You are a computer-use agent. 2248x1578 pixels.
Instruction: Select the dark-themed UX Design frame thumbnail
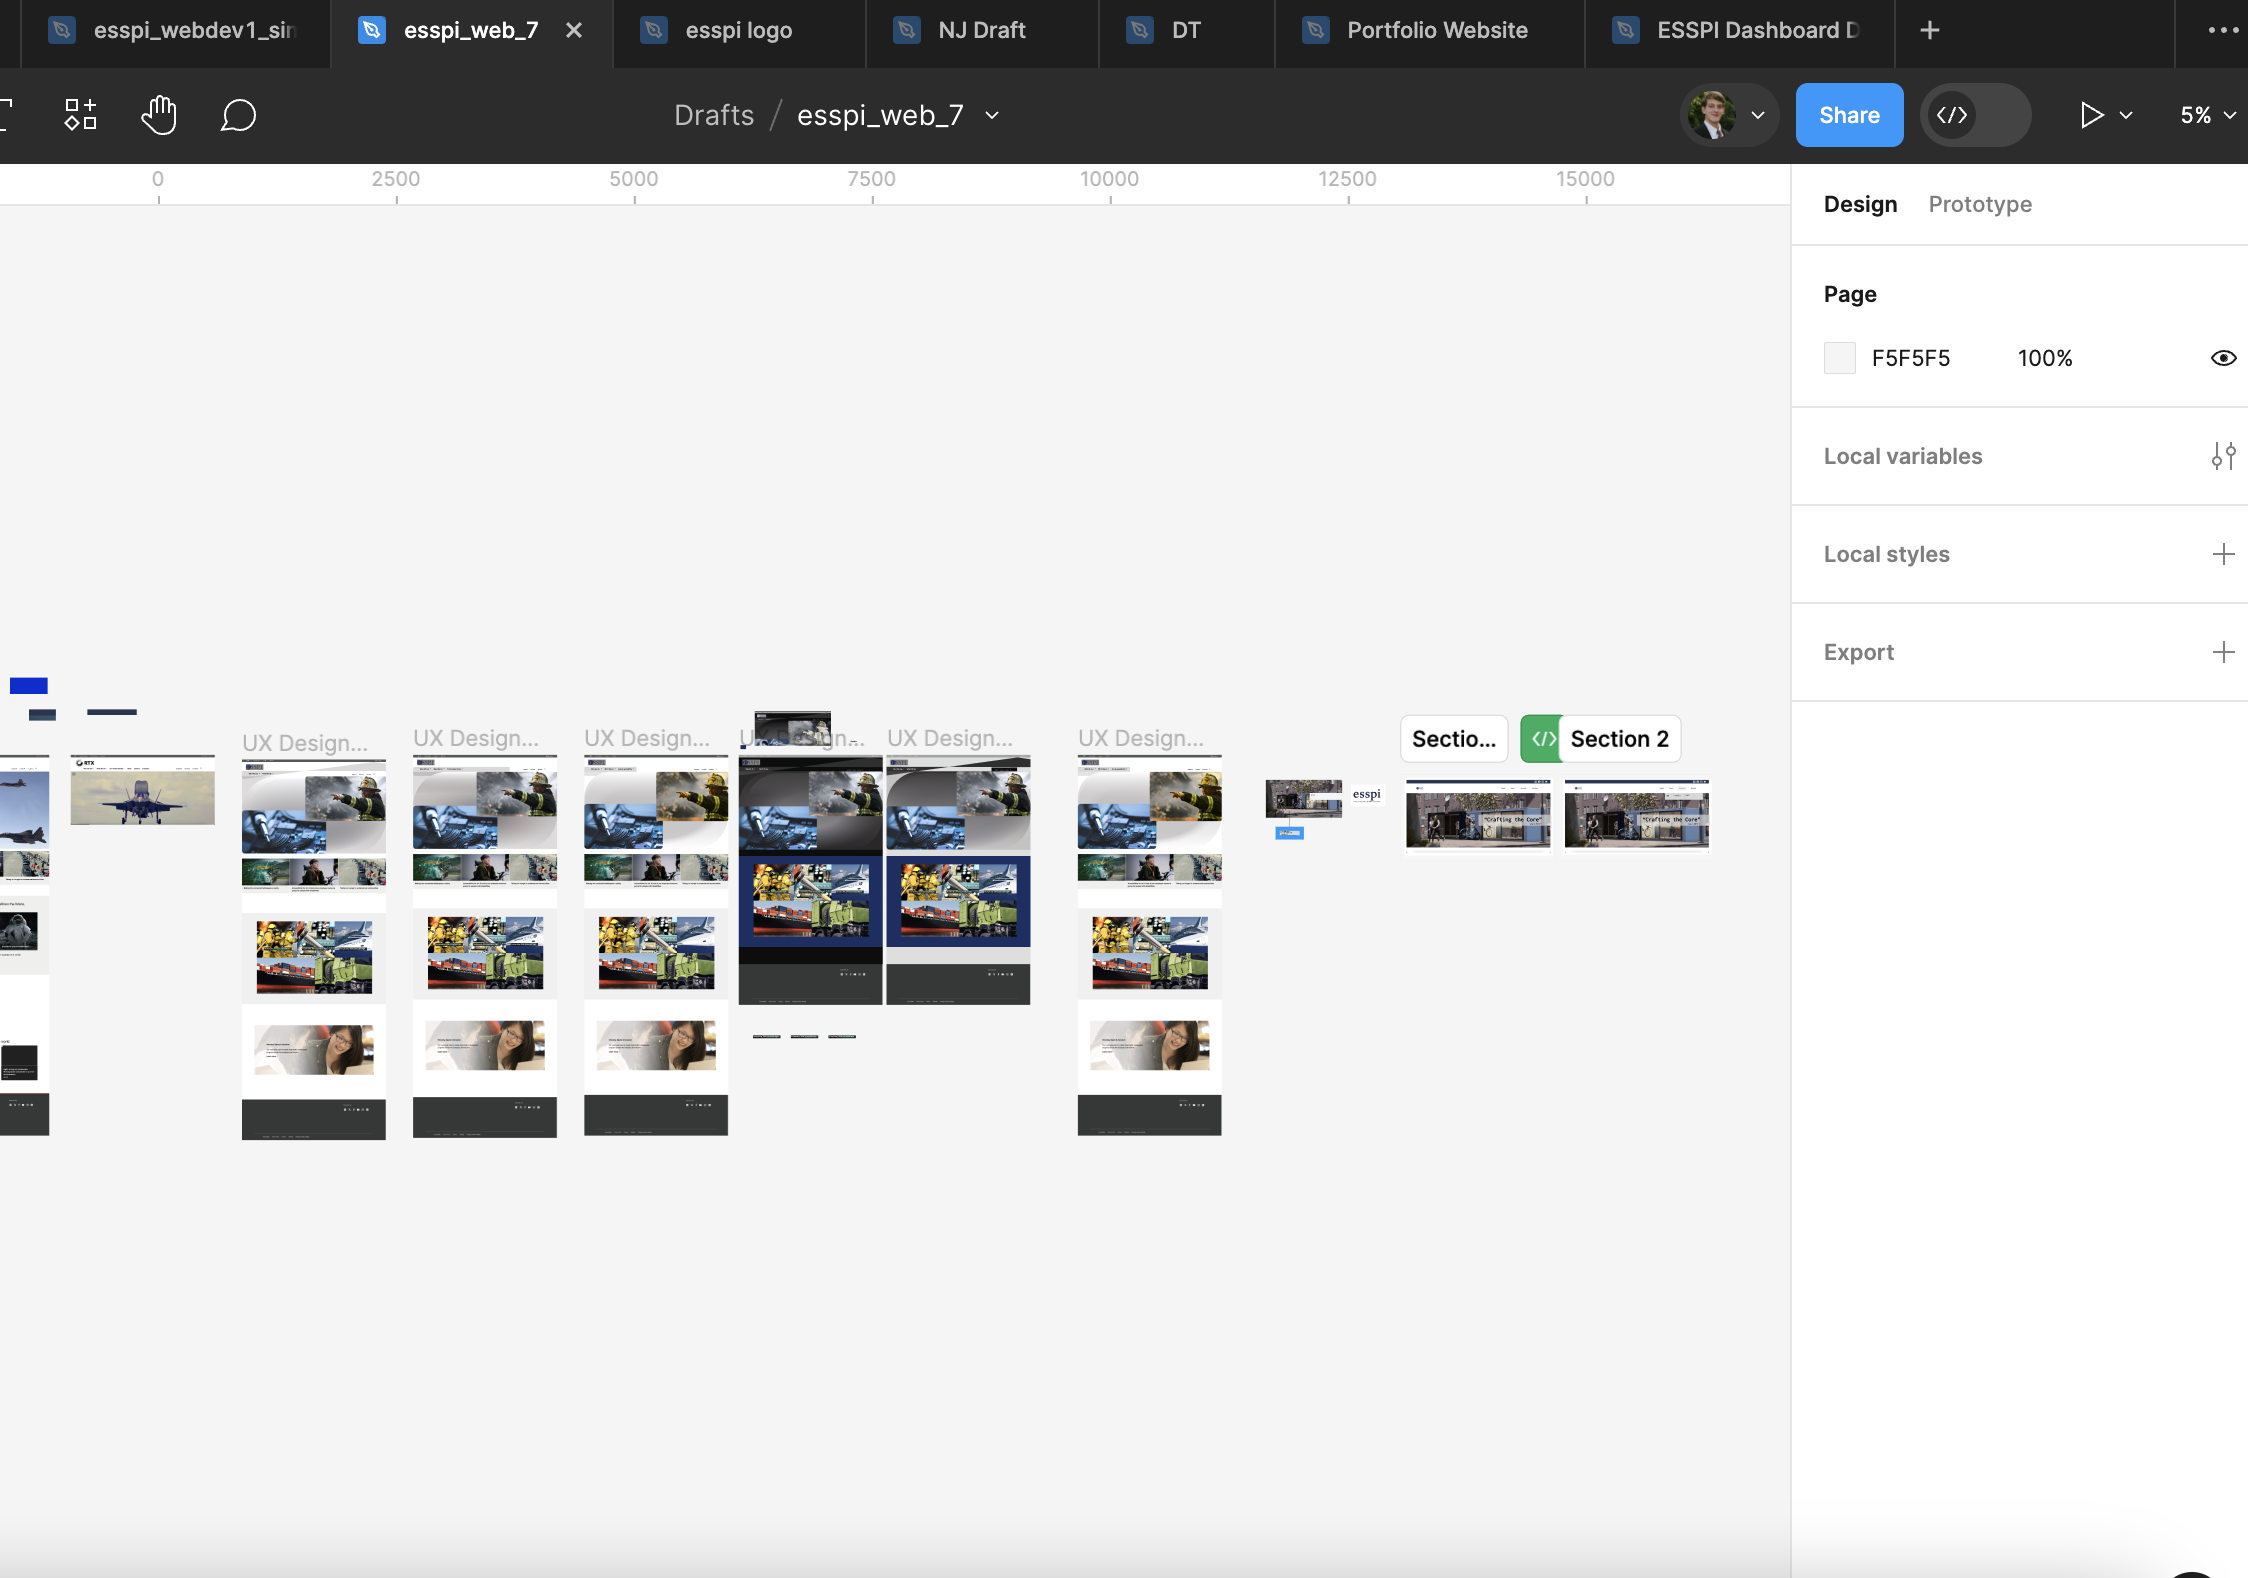pyautogui.click(x=810, y=880)
